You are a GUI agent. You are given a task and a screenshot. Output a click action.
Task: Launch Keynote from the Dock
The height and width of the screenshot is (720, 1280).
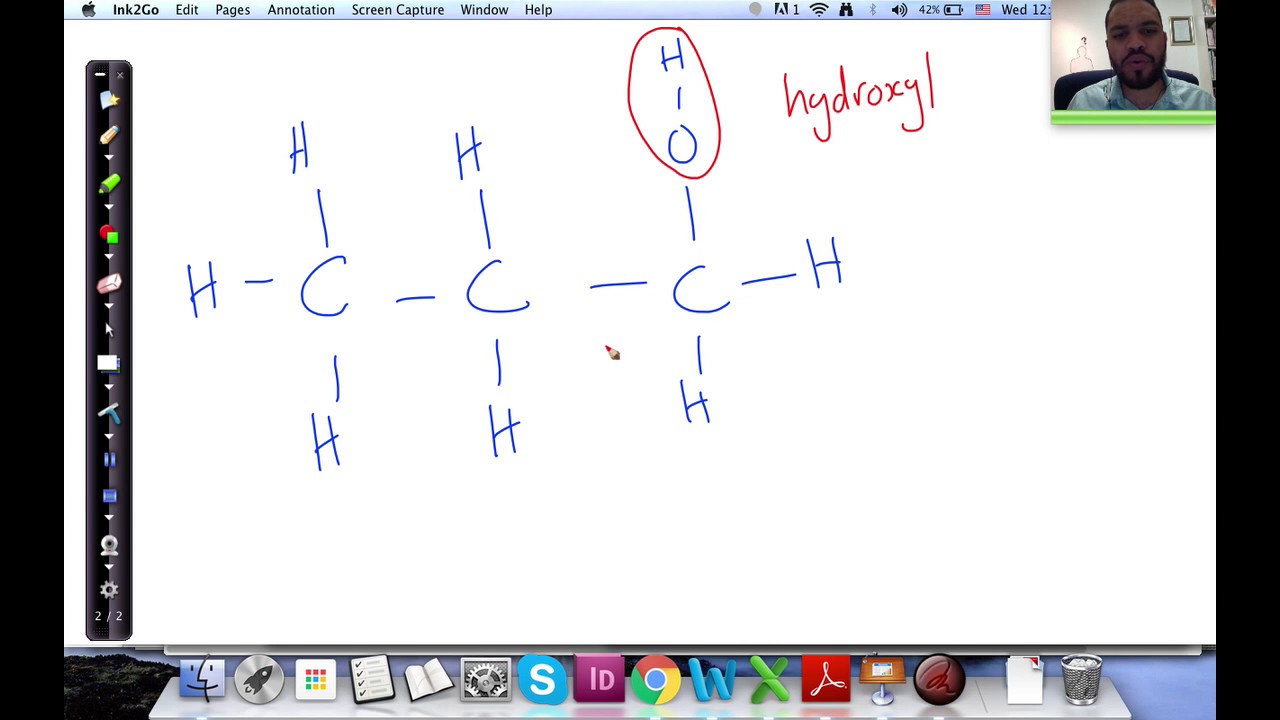click(882, 680)
